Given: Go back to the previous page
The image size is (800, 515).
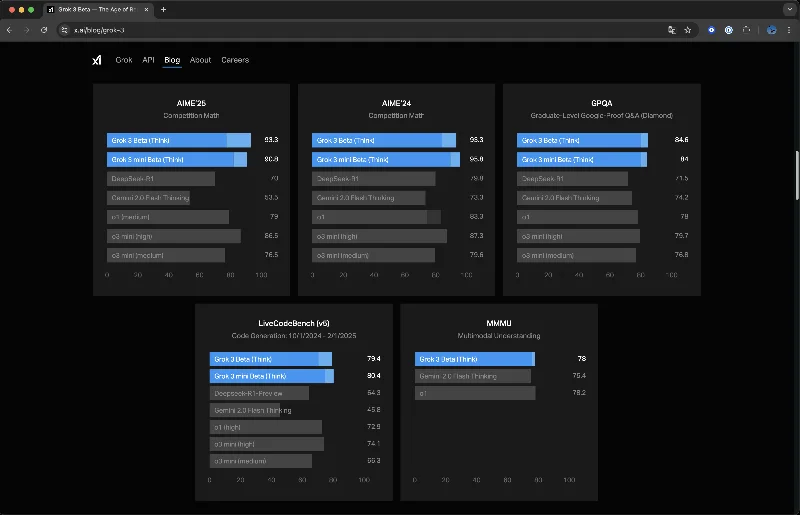Looking at the screenshot, I should coord(10,30).
